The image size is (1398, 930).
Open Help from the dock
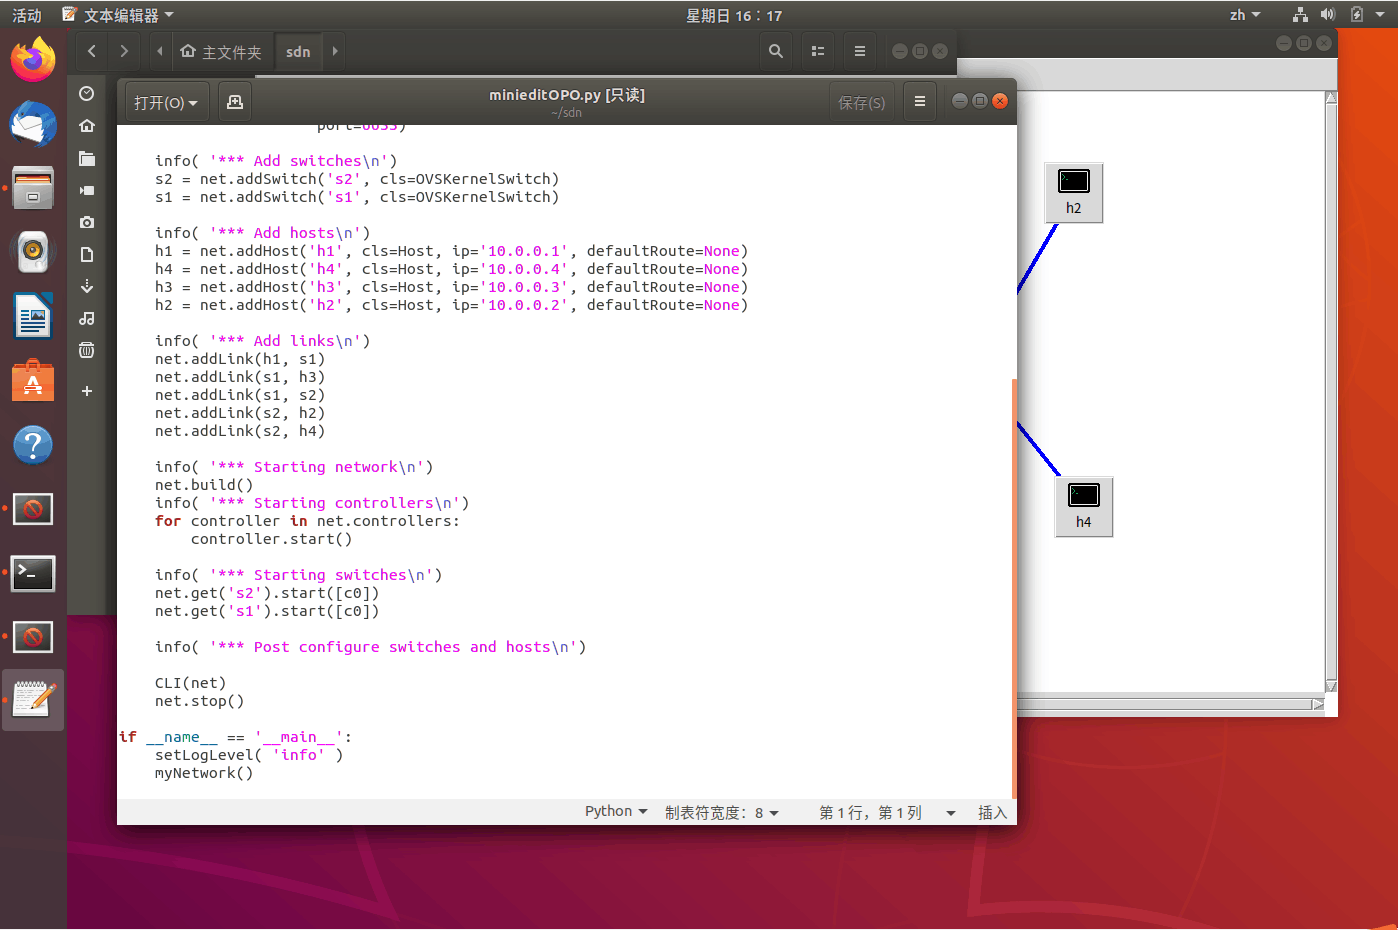pyautogui.click(x=33, y=445)
